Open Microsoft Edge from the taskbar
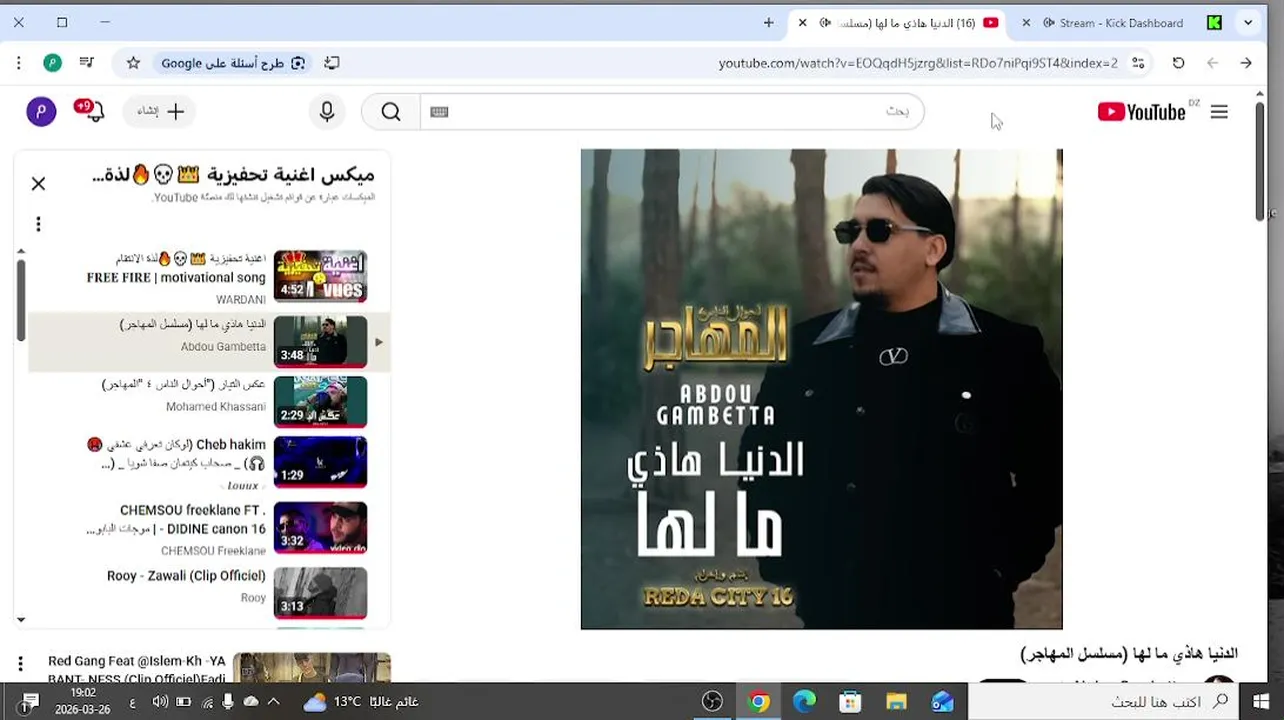 pos(804,702)
